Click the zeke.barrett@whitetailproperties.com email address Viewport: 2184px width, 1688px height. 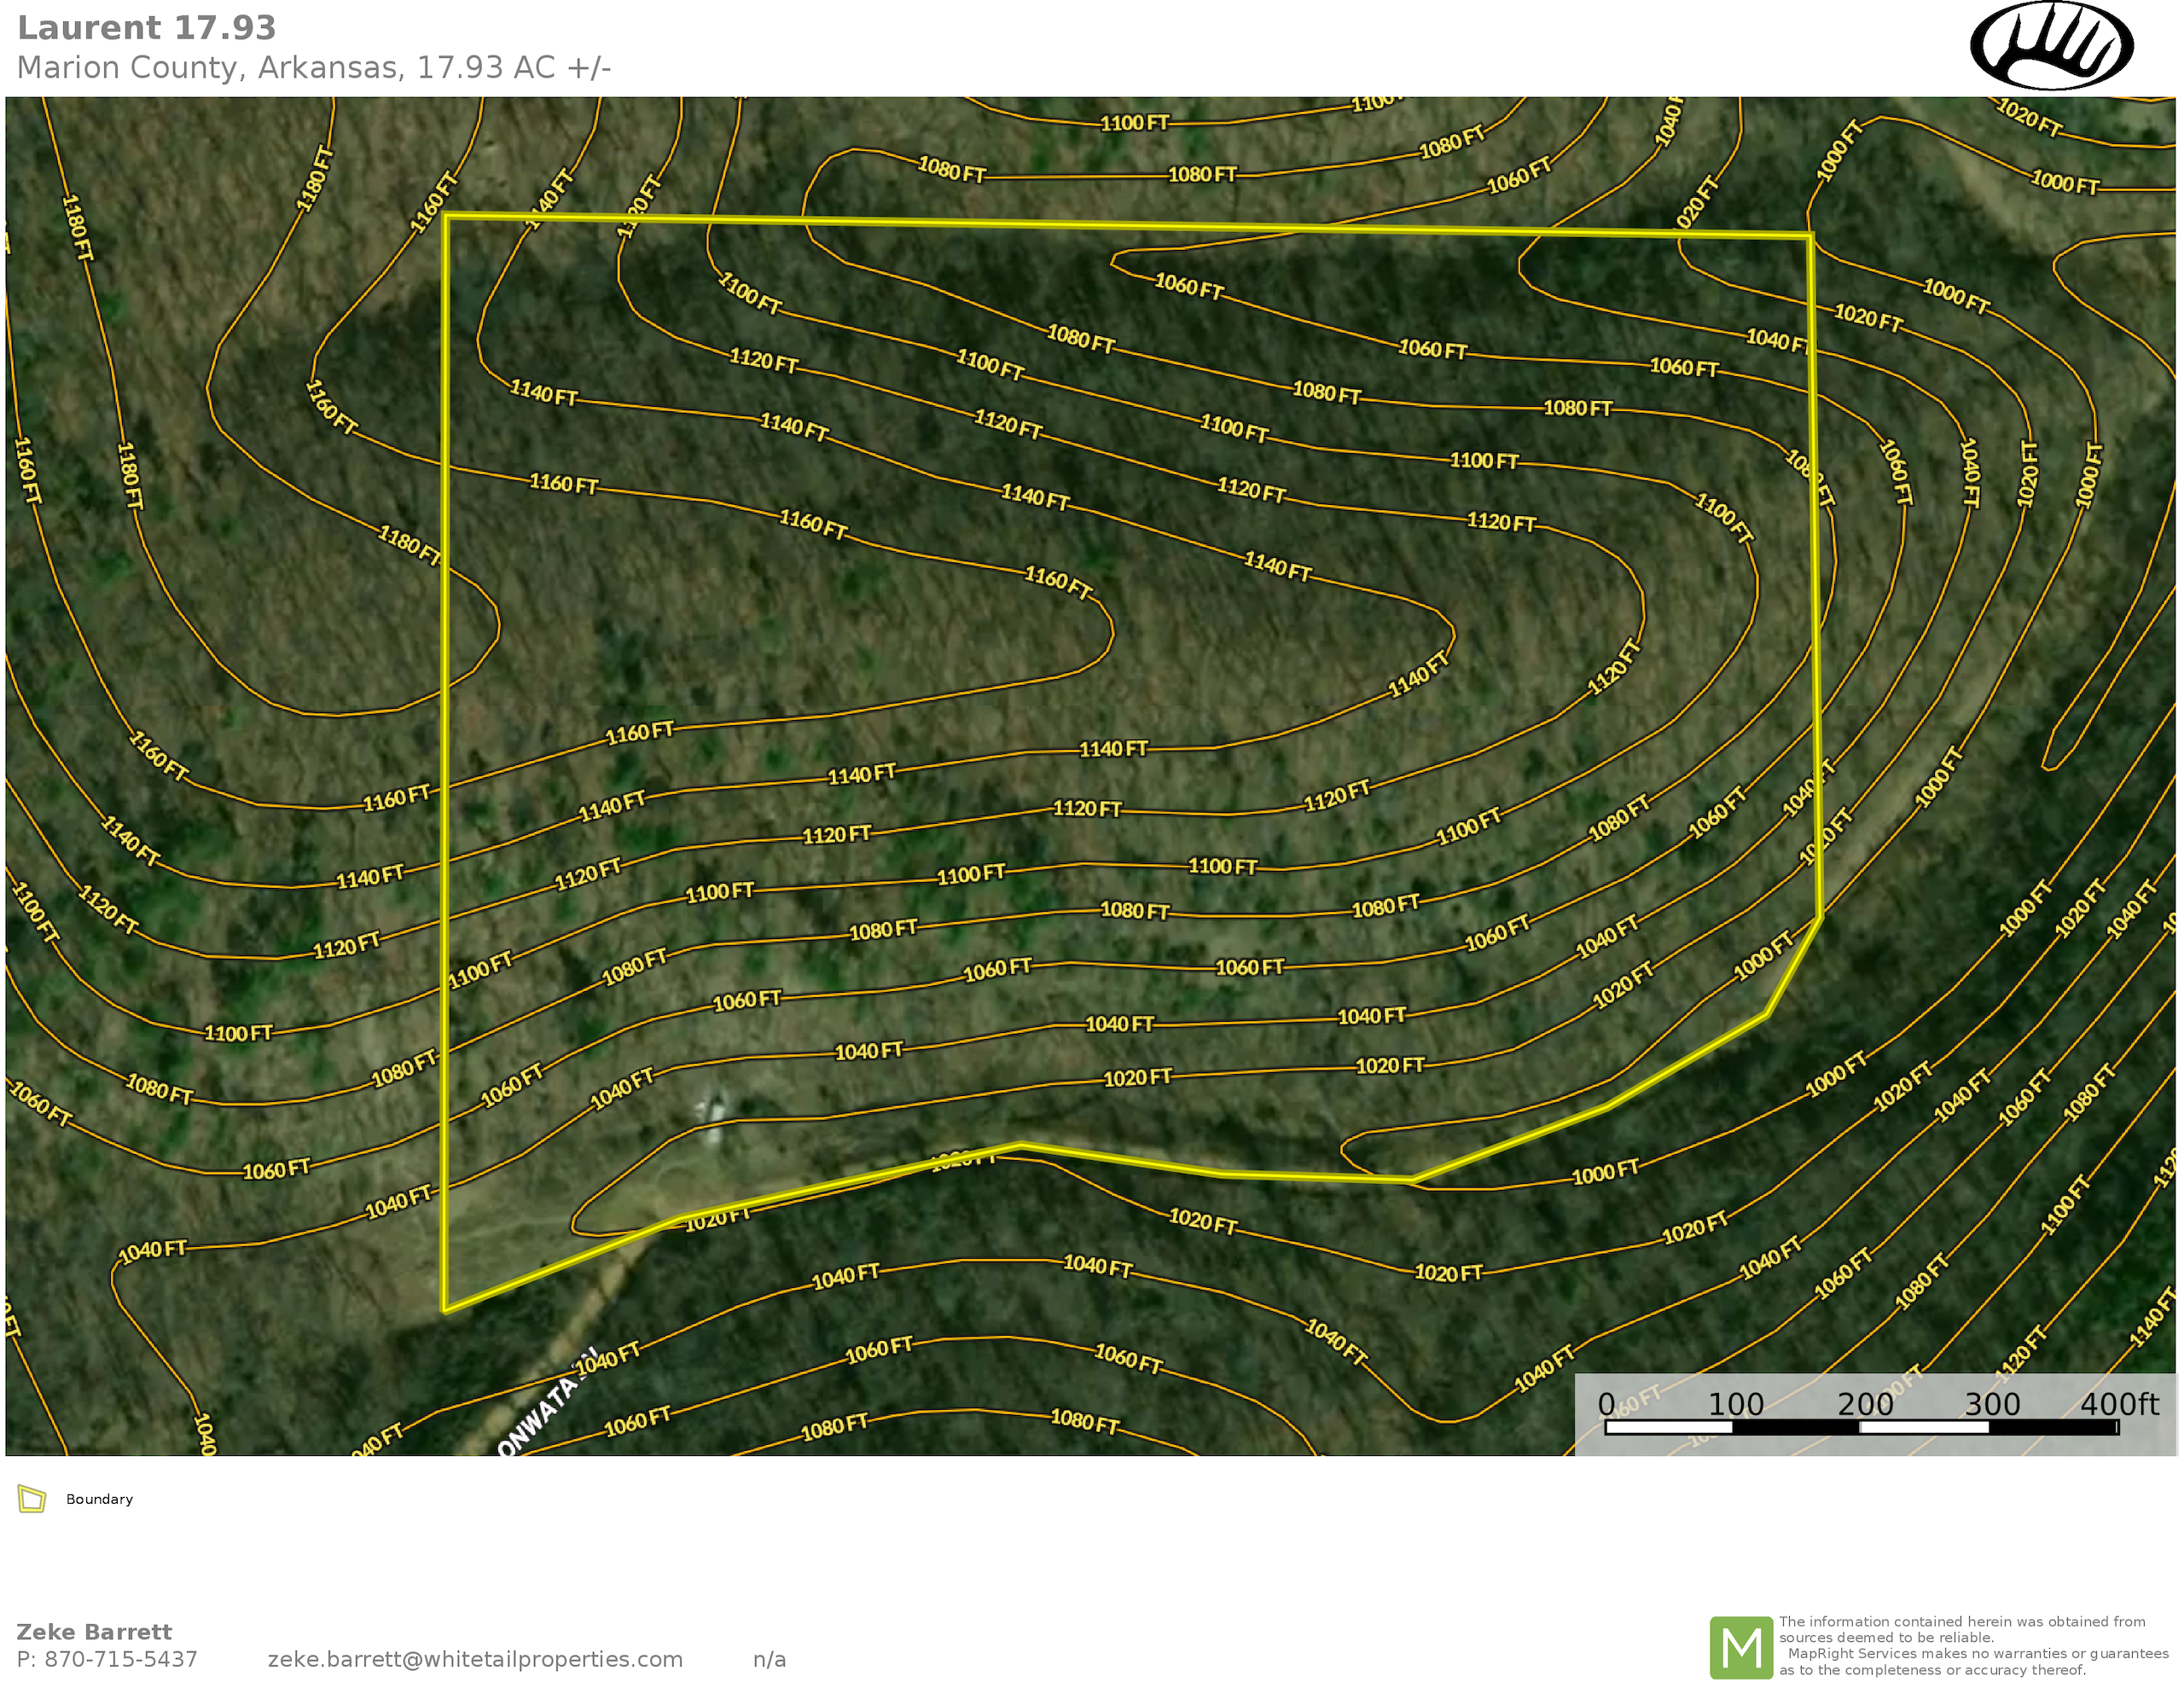(x=475, y=1659)
